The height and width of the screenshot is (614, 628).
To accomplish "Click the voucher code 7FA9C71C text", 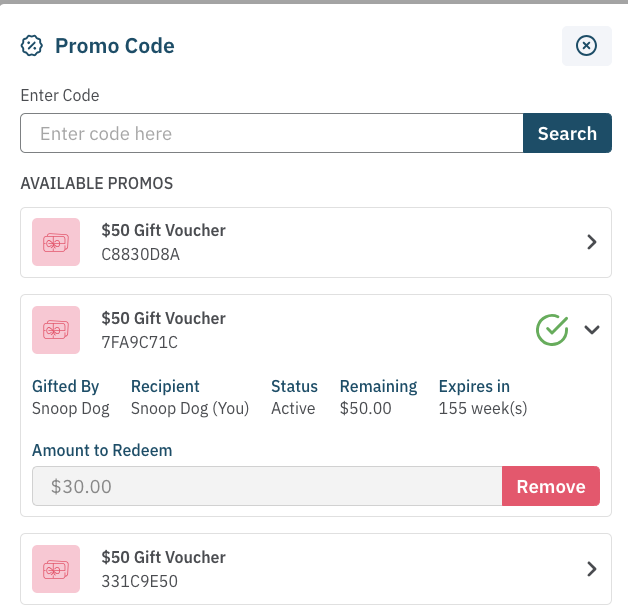I will (x=139, y=343).
